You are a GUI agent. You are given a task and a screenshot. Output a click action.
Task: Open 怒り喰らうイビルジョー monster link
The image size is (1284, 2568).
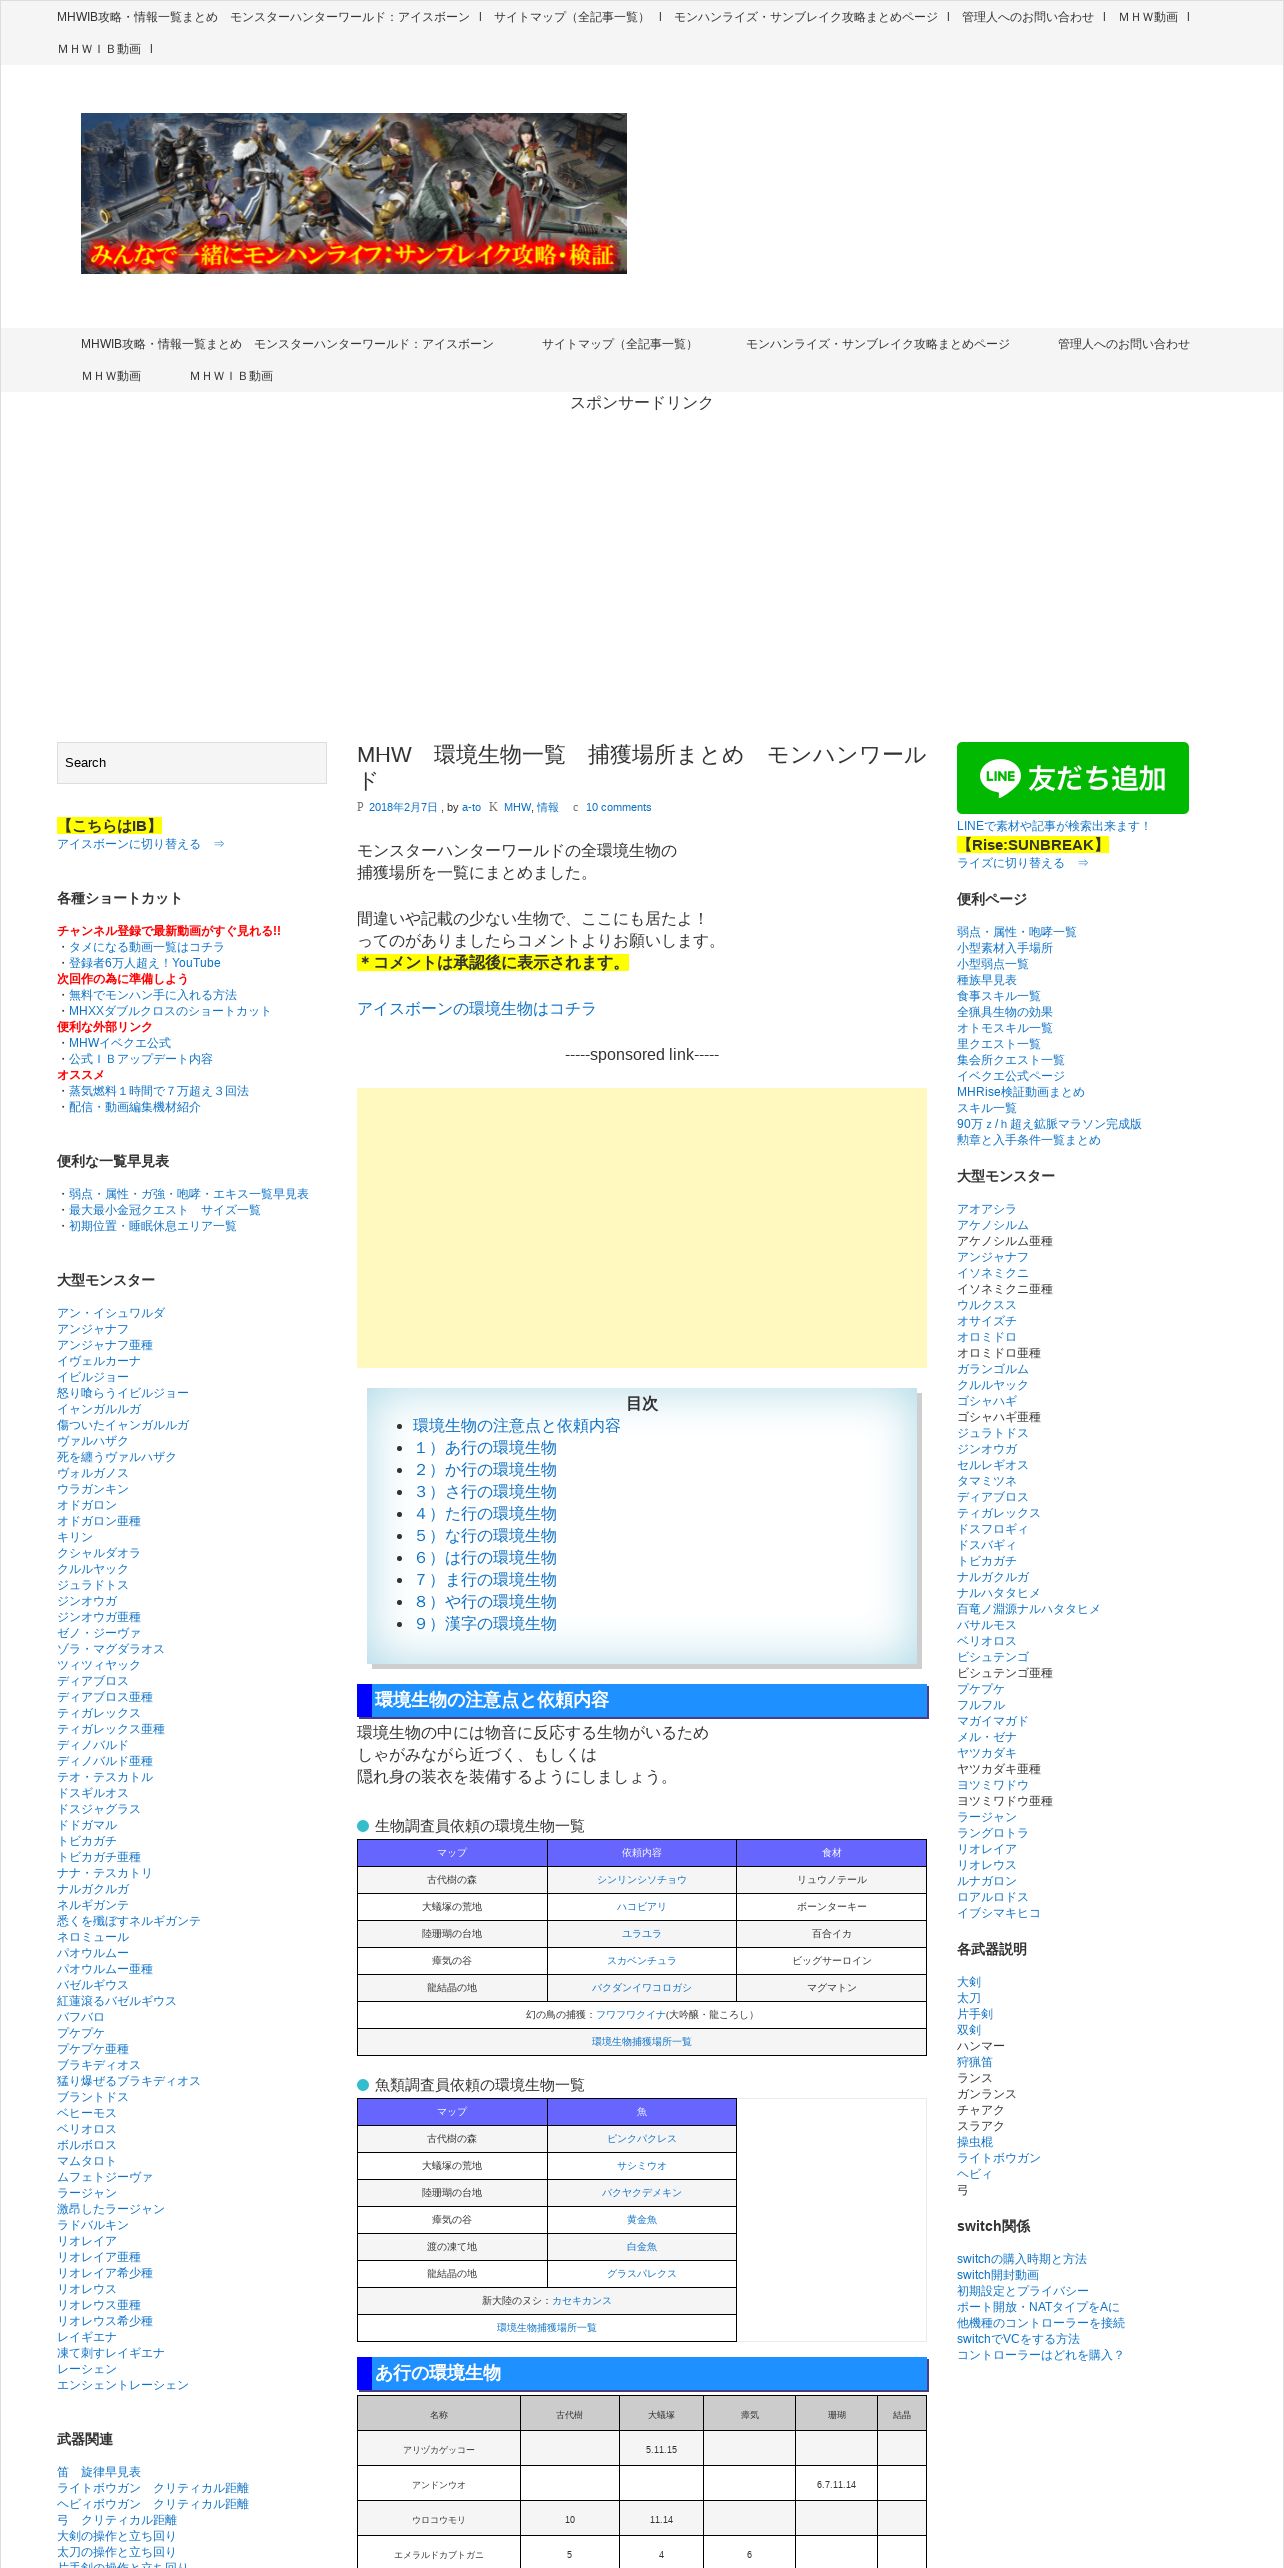pos(123,1393)
